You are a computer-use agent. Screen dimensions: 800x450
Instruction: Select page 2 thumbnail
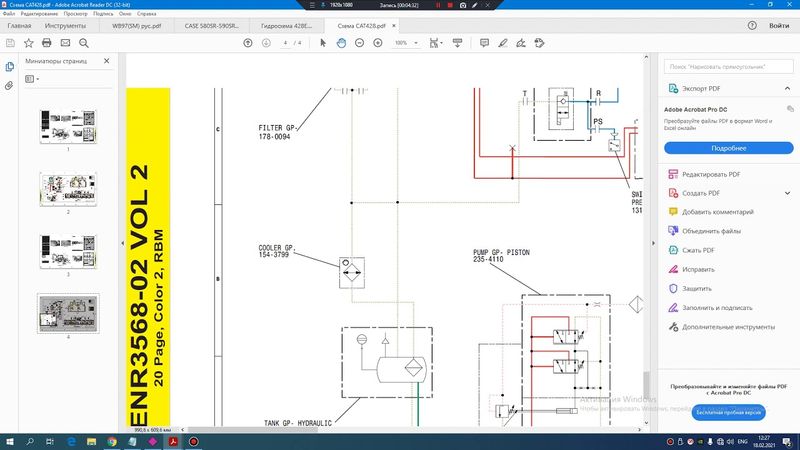point(68,187)
